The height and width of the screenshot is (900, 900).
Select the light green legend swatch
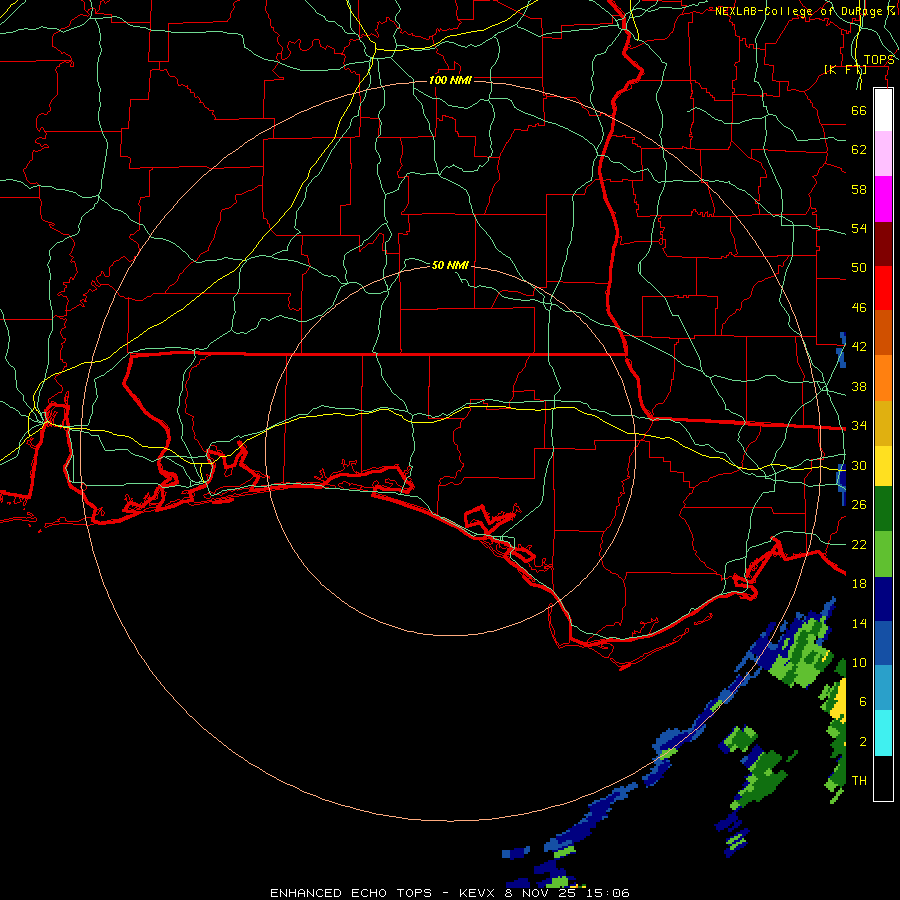pos(883,554)
